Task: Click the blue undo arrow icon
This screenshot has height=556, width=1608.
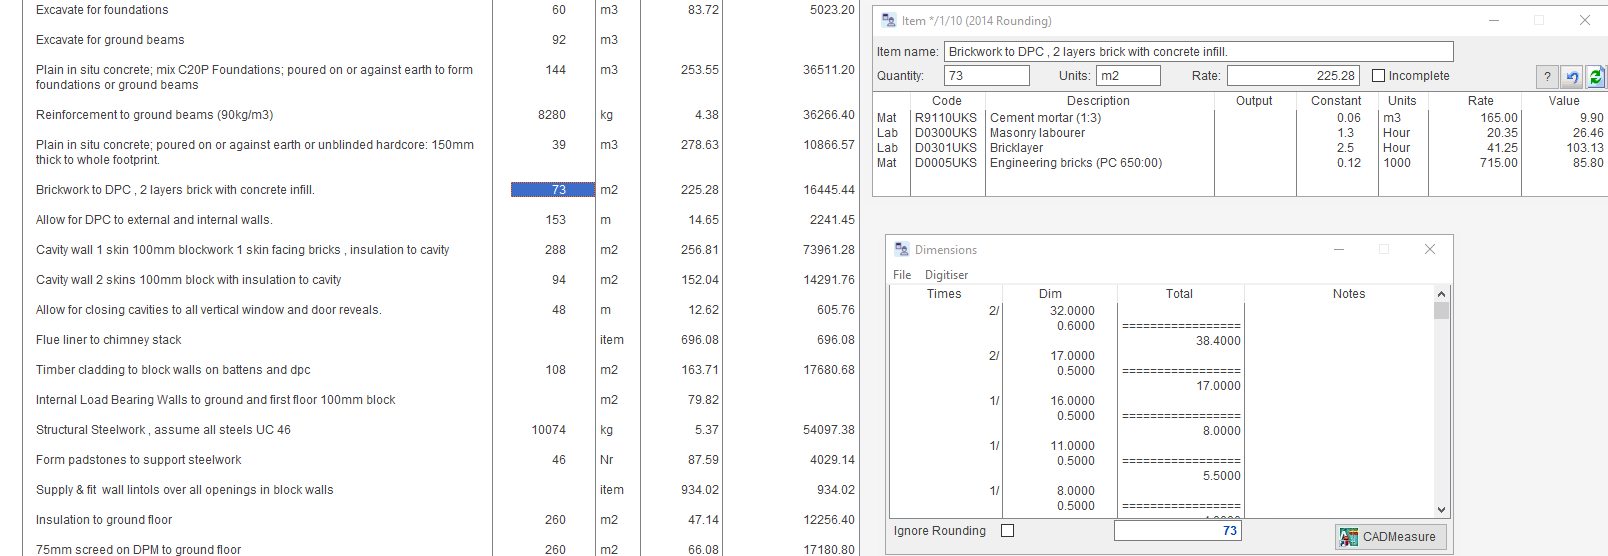Action: click(1572, 77)
